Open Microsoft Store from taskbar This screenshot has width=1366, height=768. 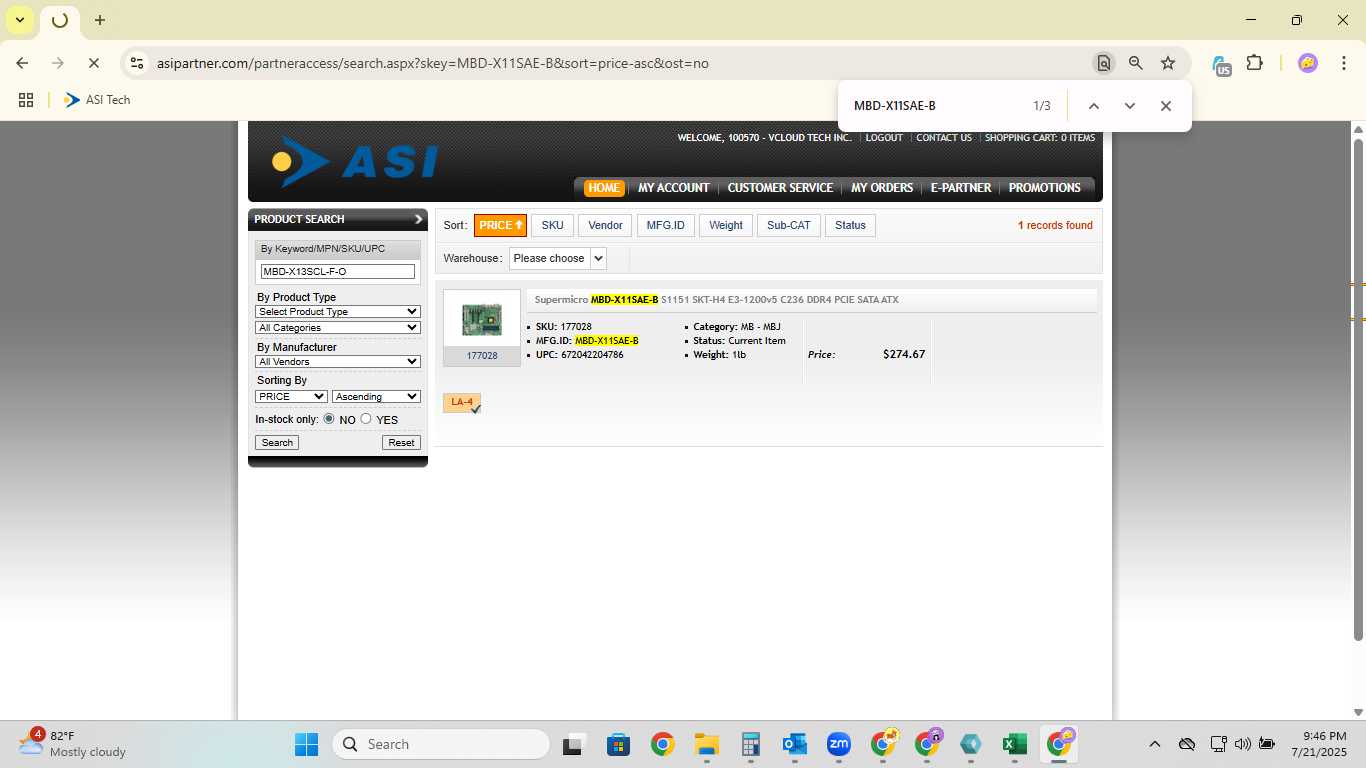click(x=618, y=744)
